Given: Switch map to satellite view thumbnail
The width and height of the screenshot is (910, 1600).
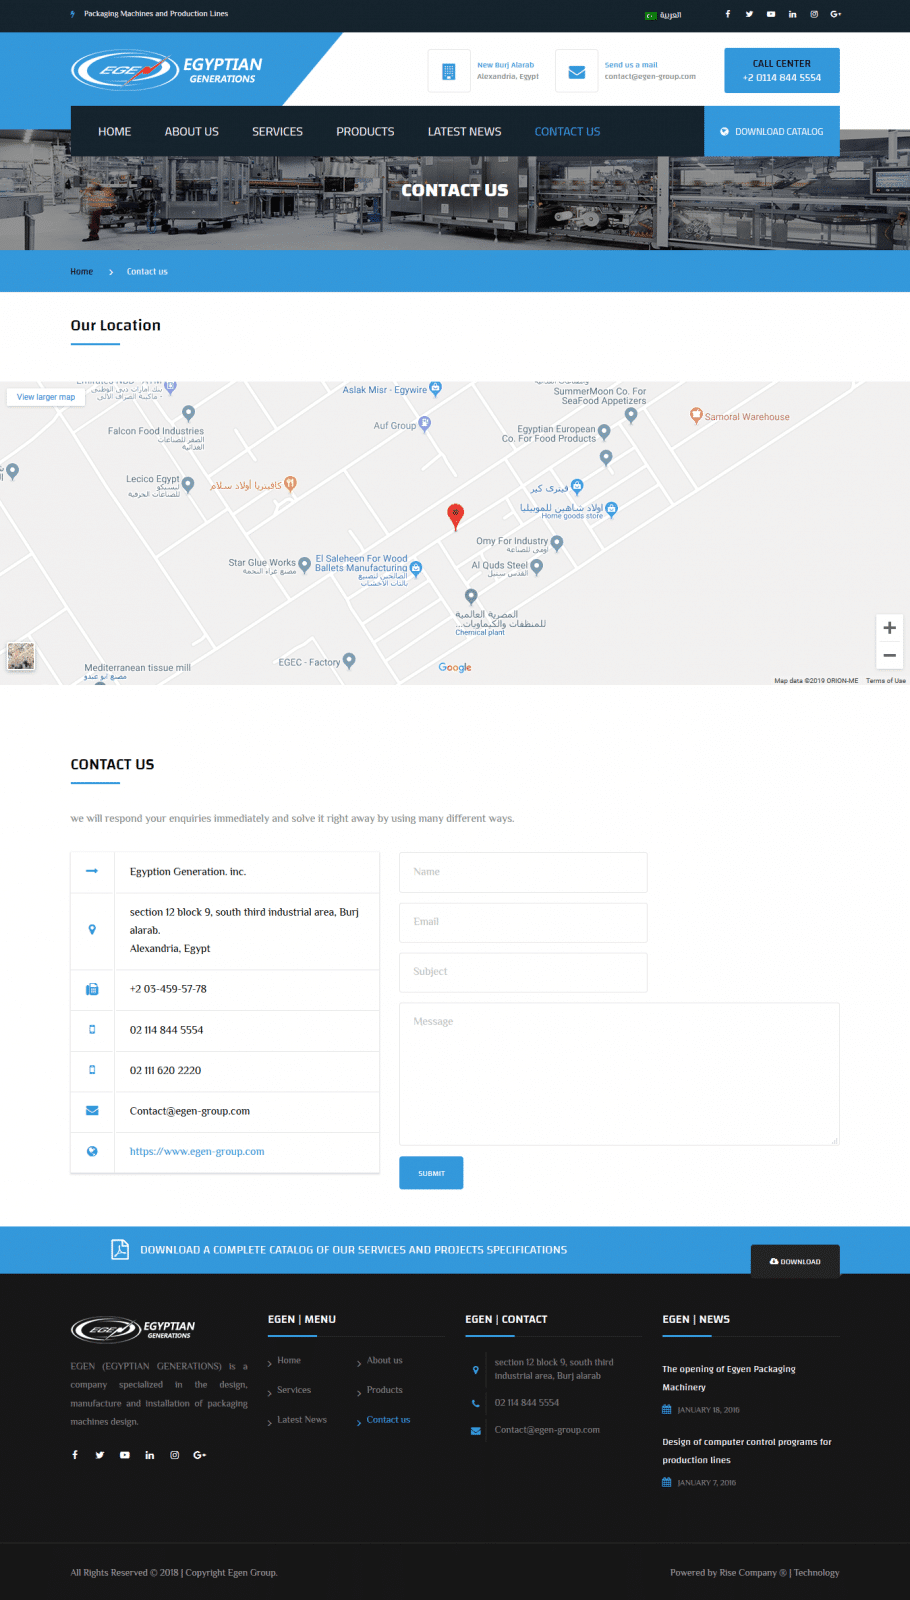Looking at the screenshot, I should pyautogui.click(x=21, y=656).
